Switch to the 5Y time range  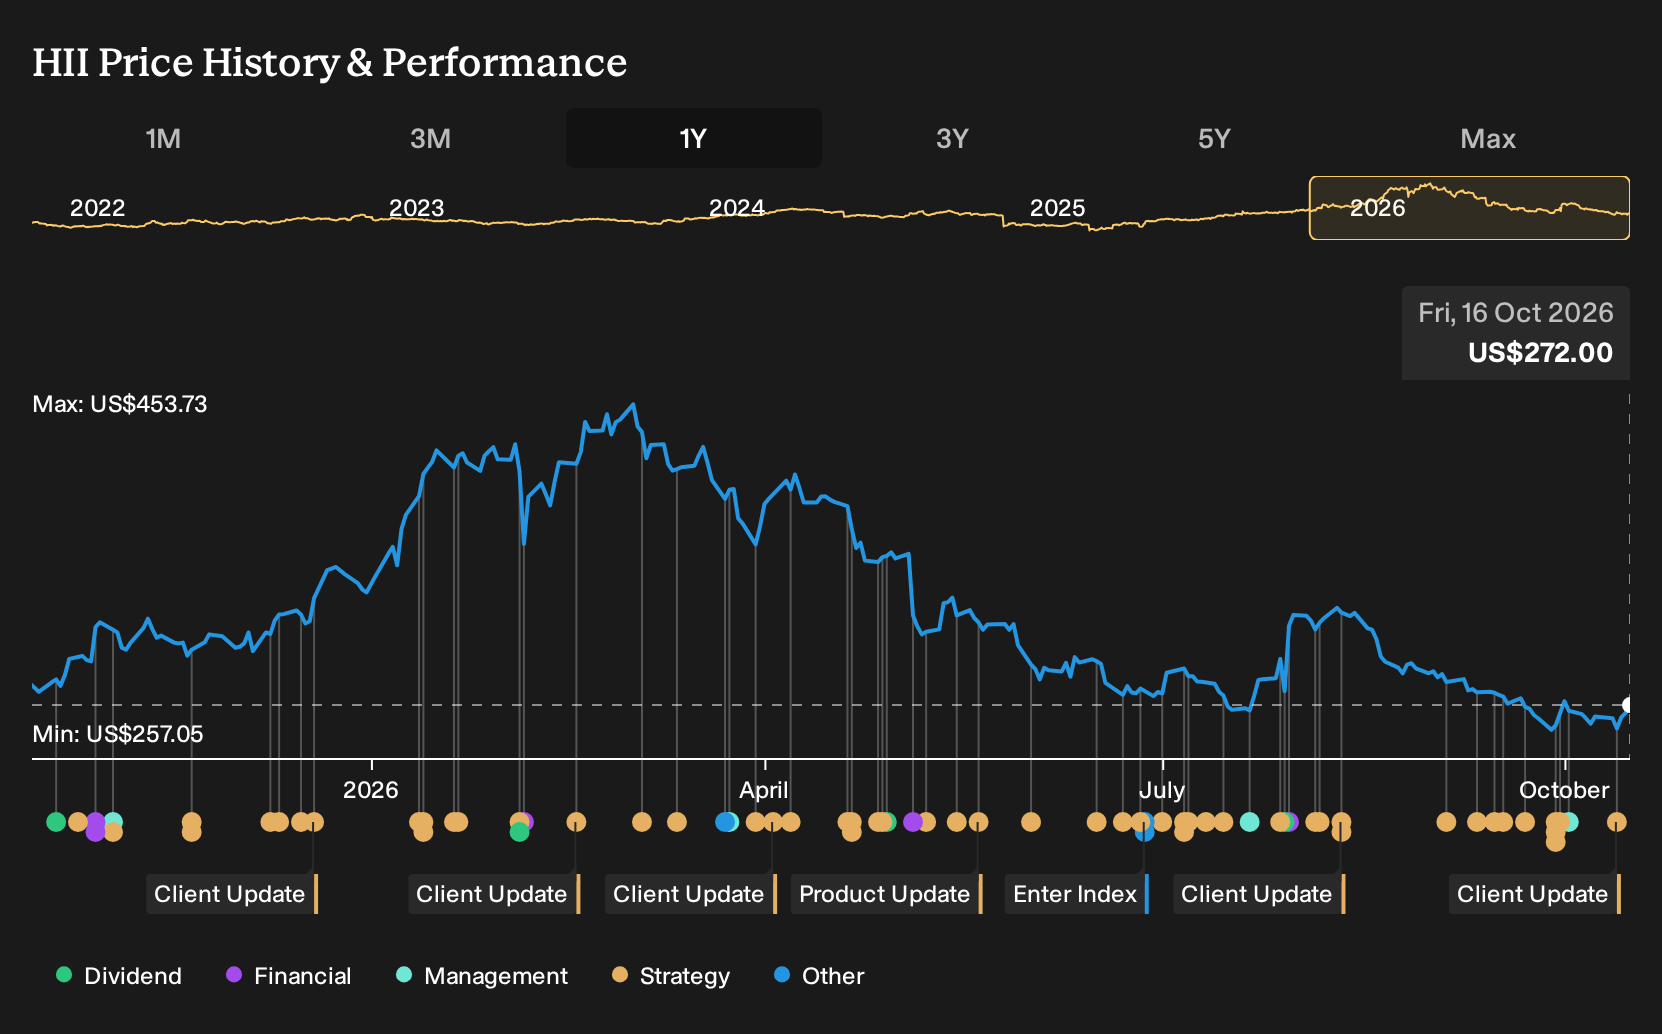tap(1214, 138)
